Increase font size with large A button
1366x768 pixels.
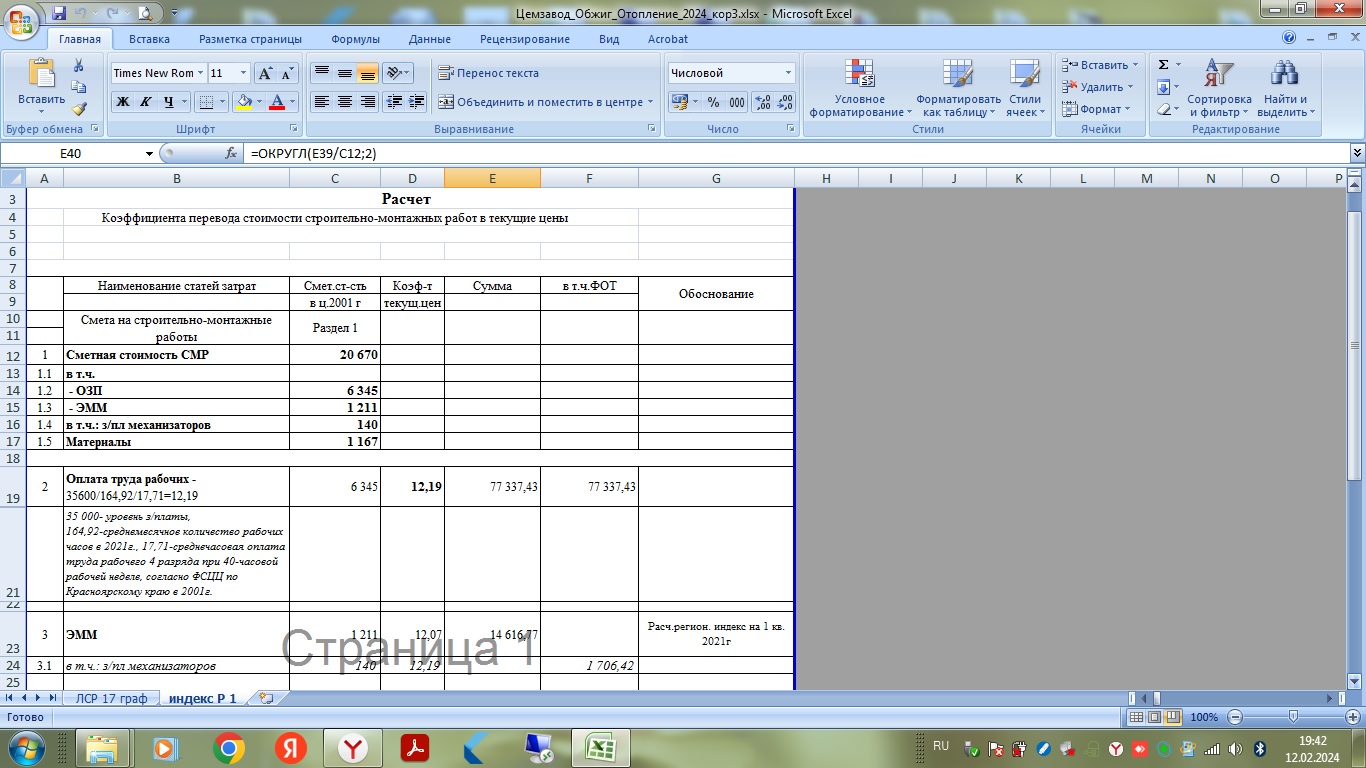[265, 73]
